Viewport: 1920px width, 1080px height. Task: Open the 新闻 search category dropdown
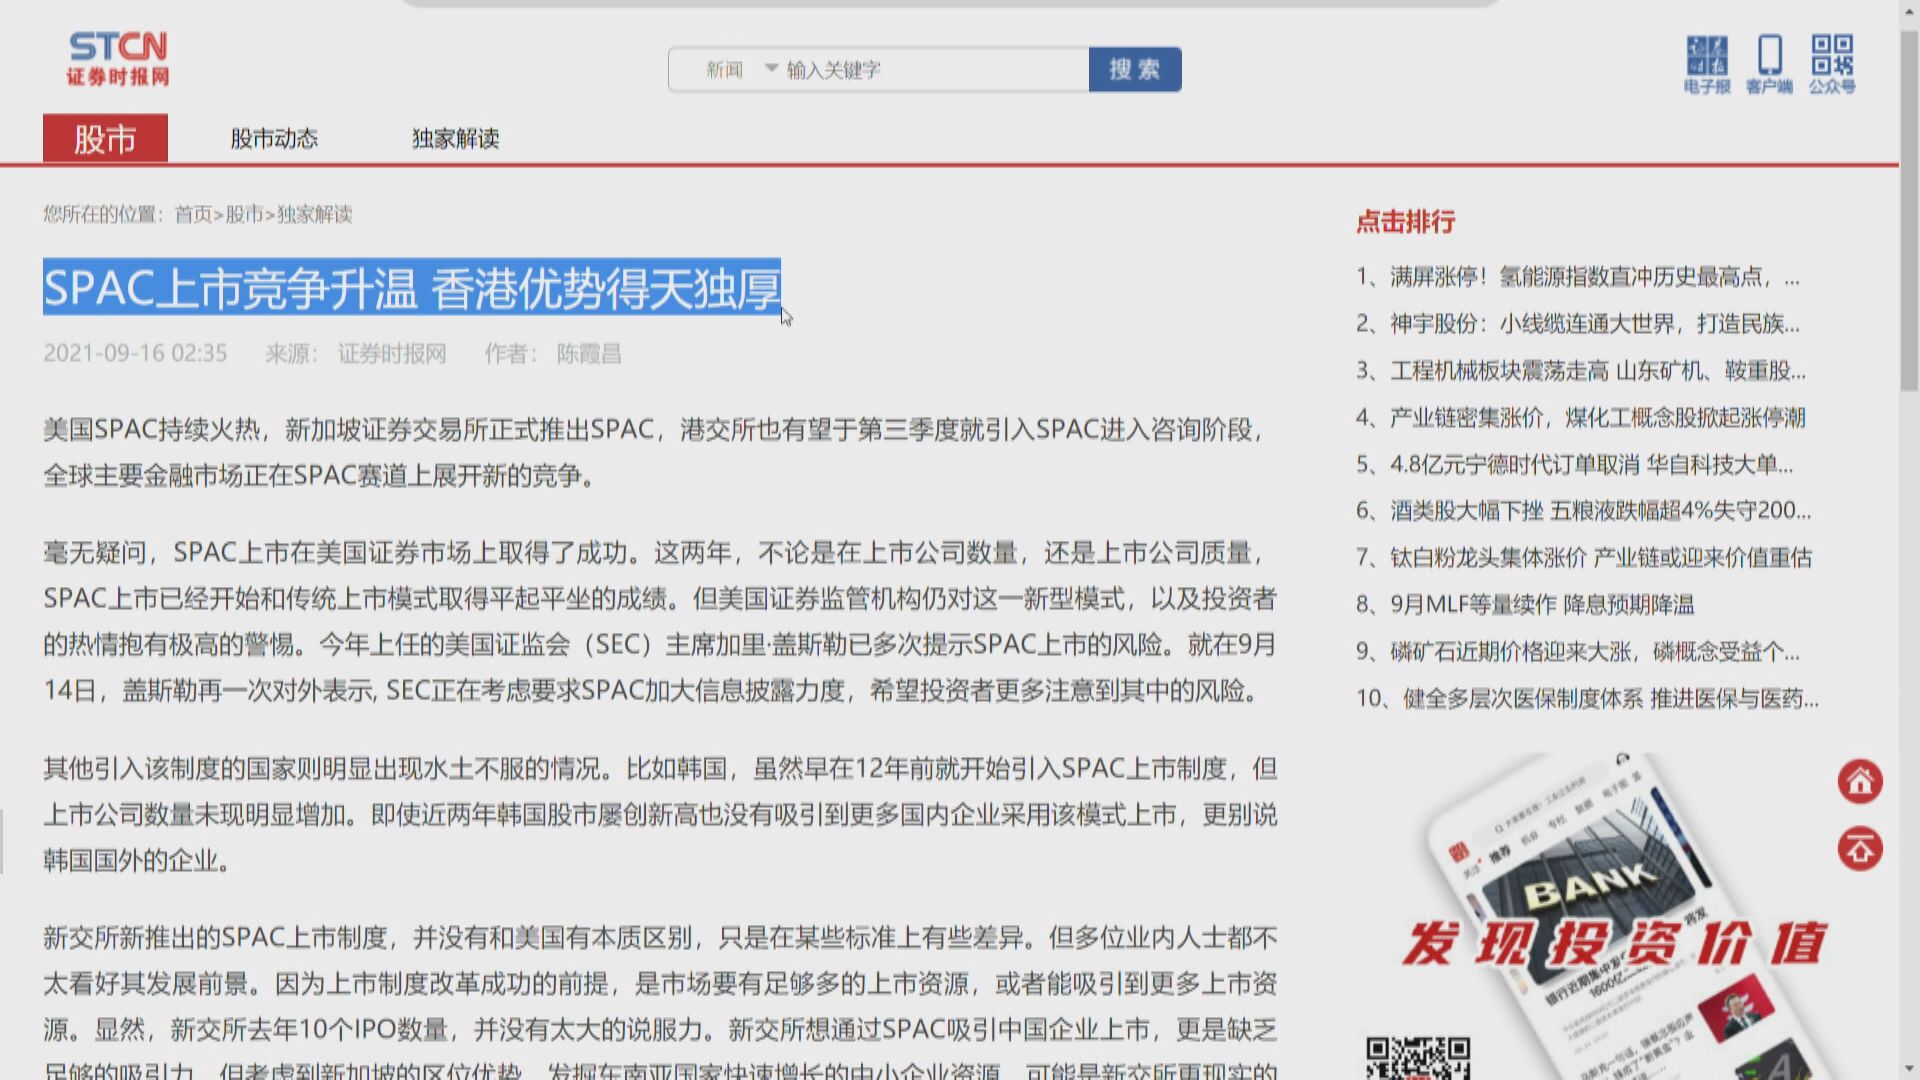pos(738,69)
